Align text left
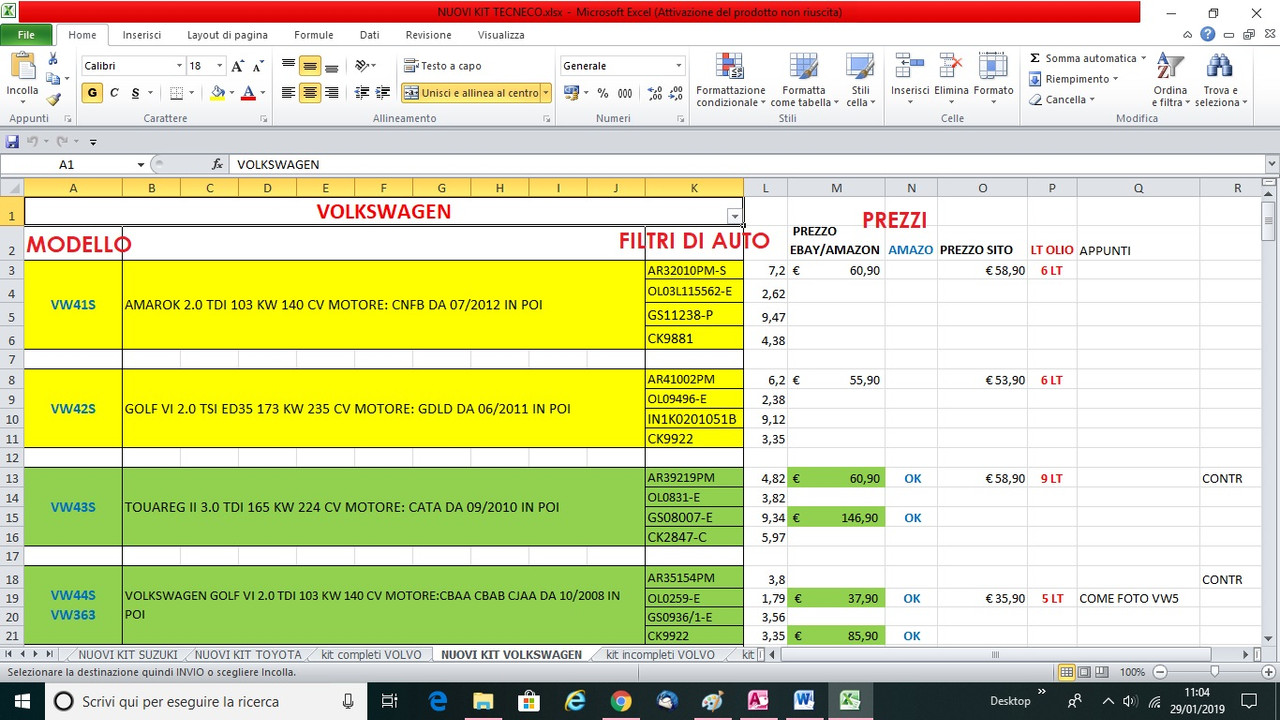The image size is (1280, 720). coord(289,93)
